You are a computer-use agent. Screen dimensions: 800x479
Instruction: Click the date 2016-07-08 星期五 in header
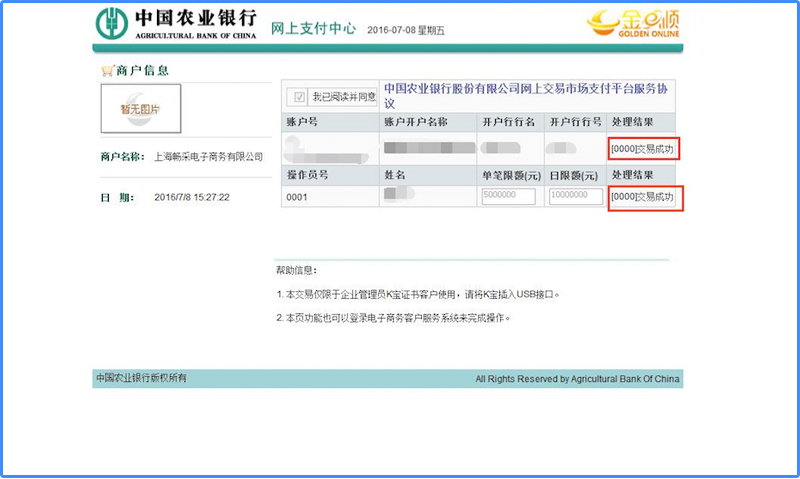click(406, 31)
